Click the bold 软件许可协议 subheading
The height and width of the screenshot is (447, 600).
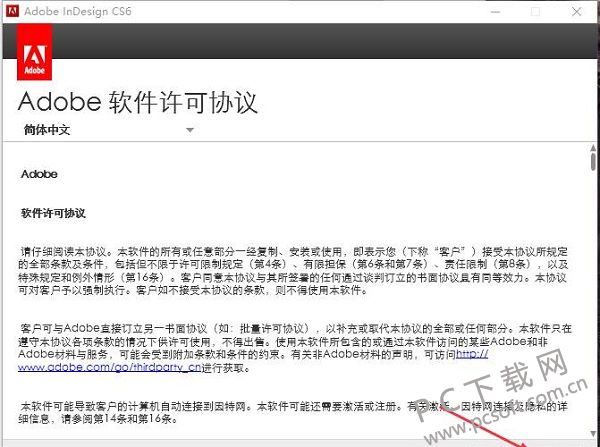pyautogui.click(x=53, y=213)
